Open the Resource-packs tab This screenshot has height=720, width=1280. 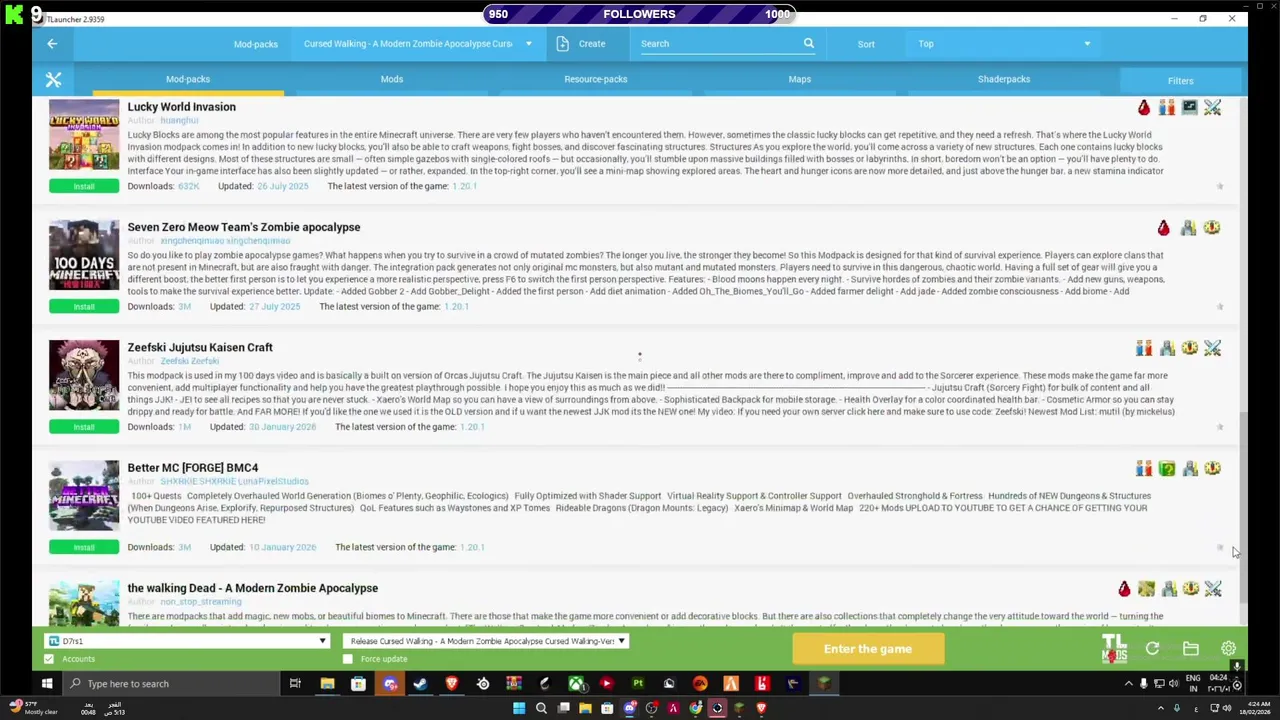[596, 79]
